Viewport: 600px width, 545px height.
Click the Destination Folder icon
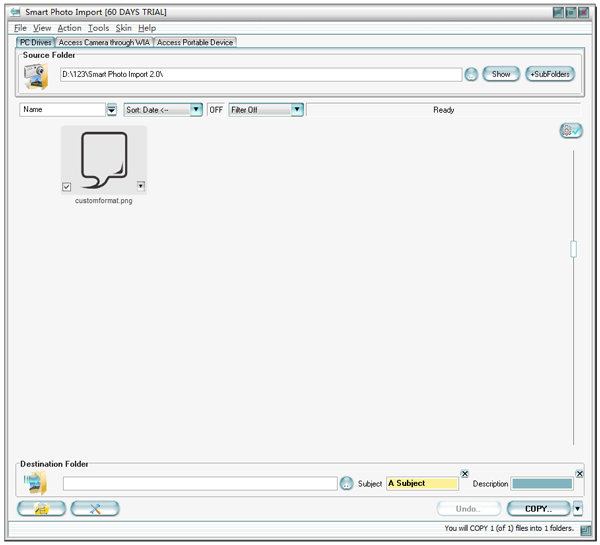tap(35, 484)
